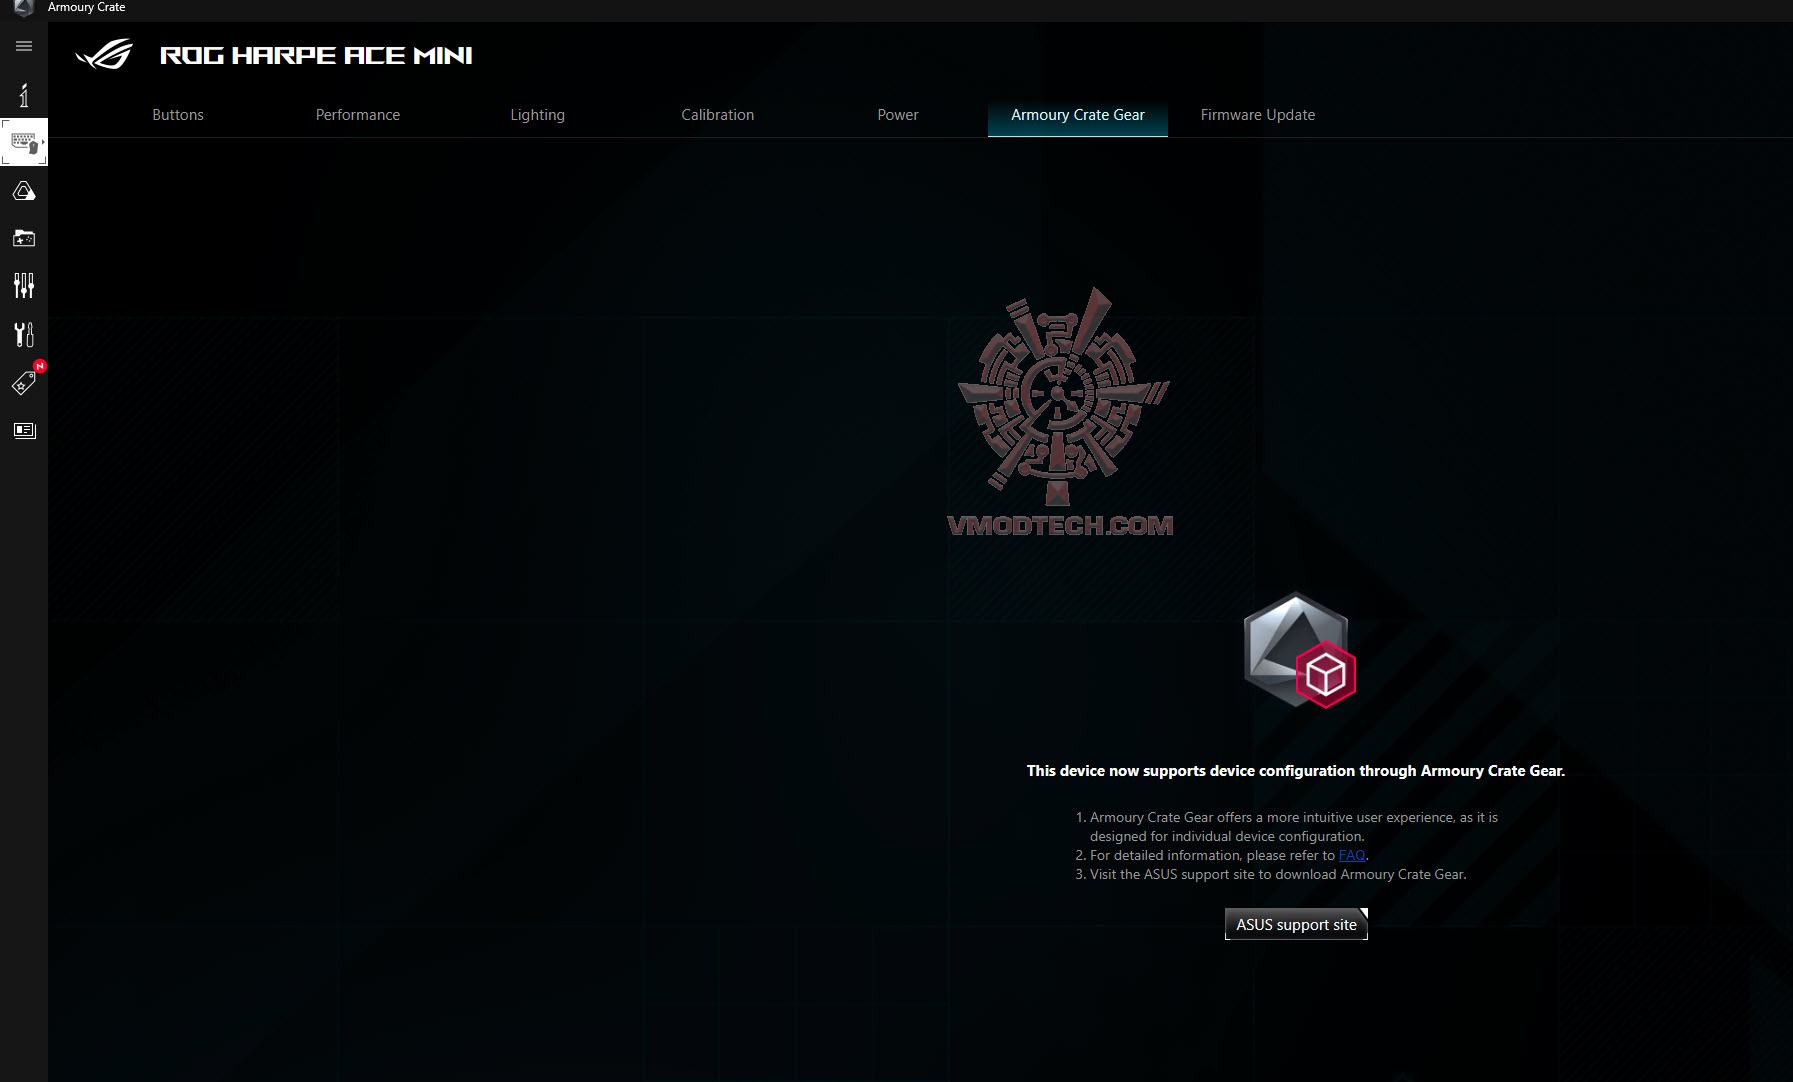This screenshot has width=1793, height=1082.
Task: Open Scenario Profiles sliders icon
Action: (24, 286)
